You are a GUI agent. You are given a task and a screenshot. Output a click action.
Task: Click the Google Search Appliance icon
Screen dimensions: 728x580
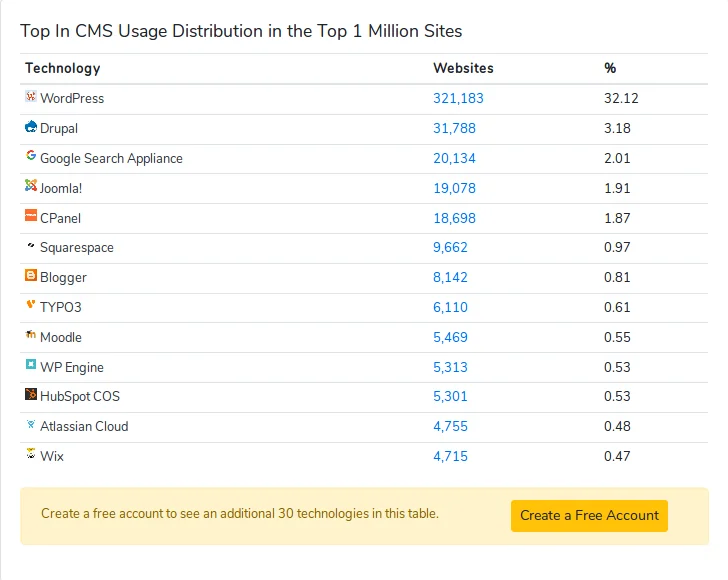click(x=31, y=157)
